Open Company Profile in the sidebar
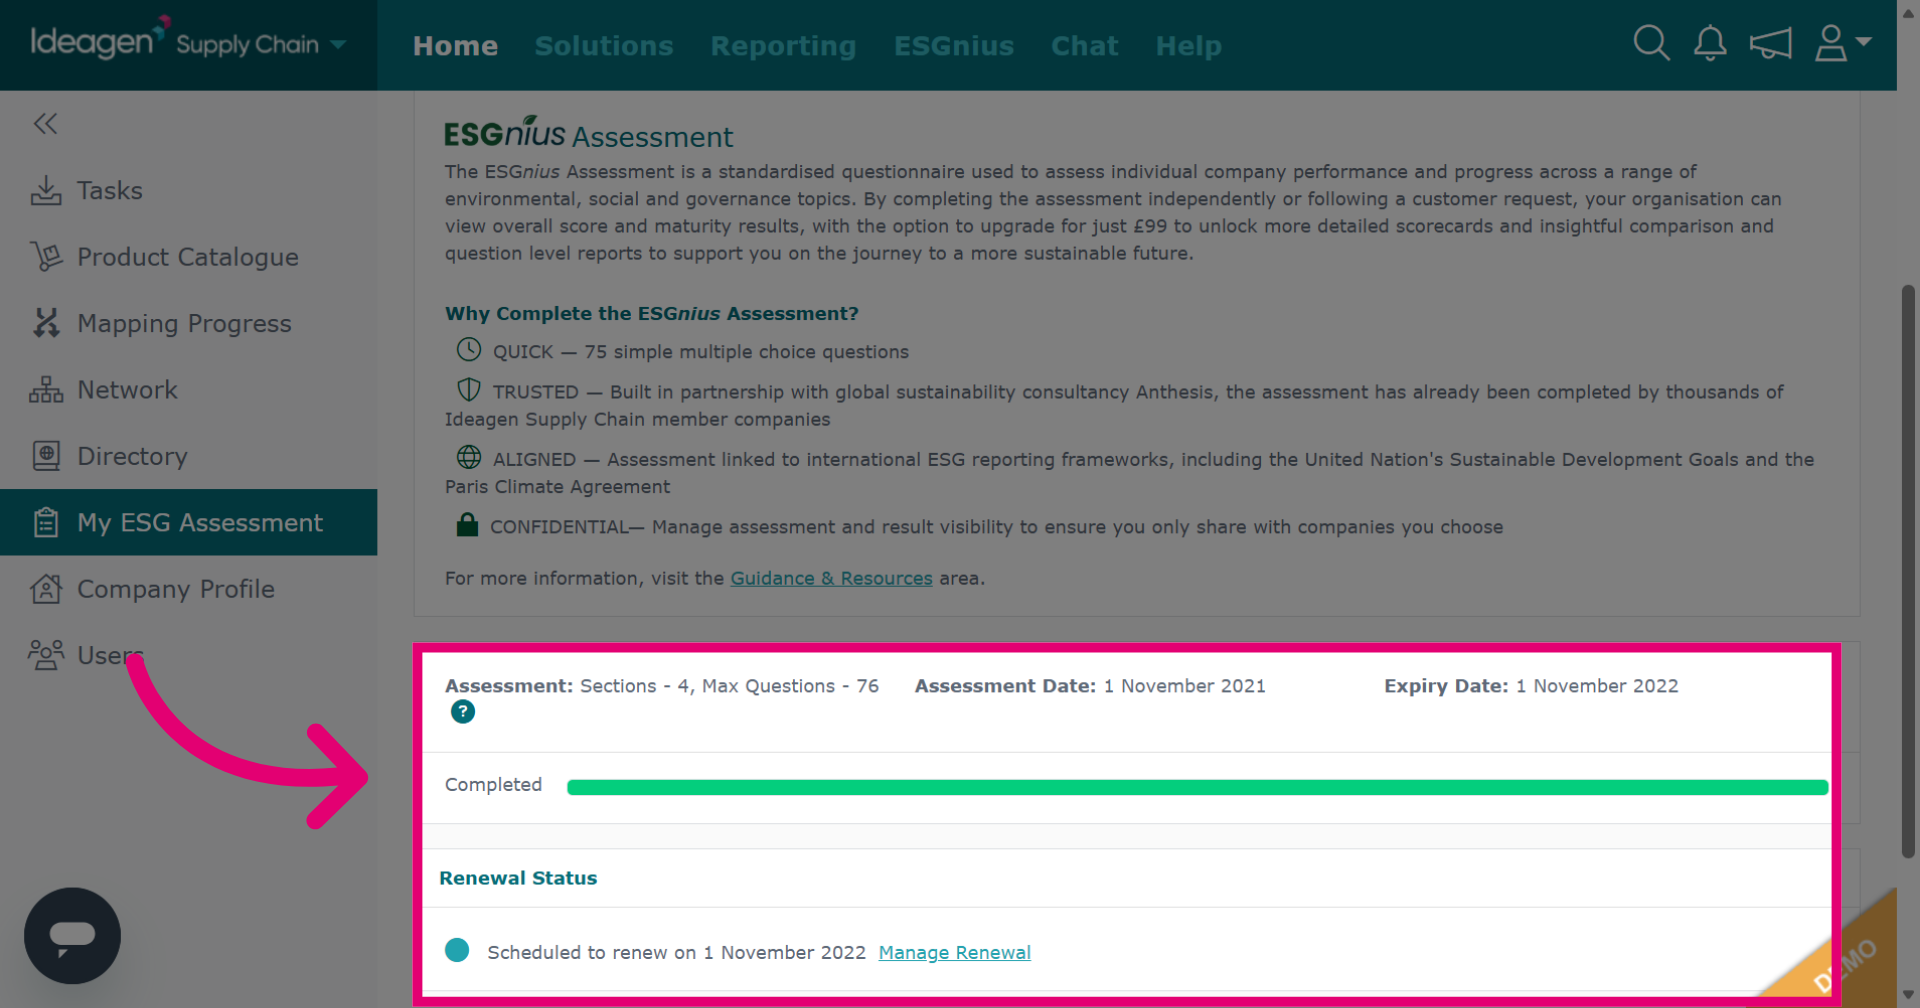This screenshot has width=1920, height=1008. tap(188, 589)
